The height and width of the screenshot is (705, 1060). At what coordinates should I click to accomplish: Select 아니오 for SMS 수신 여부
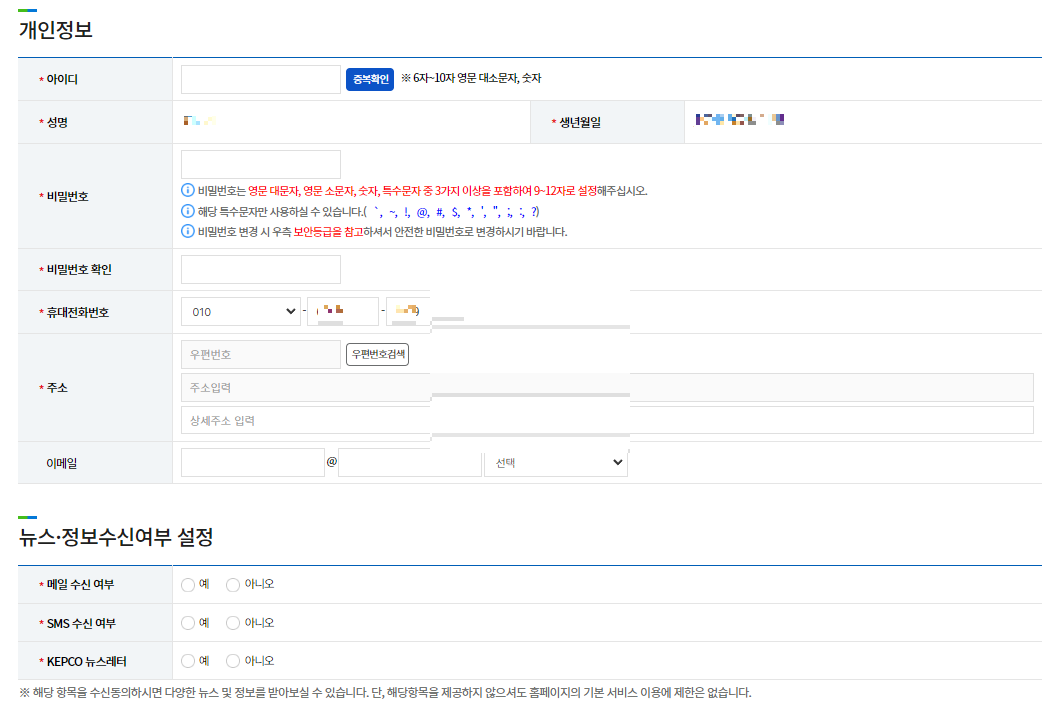click(231, 622)
